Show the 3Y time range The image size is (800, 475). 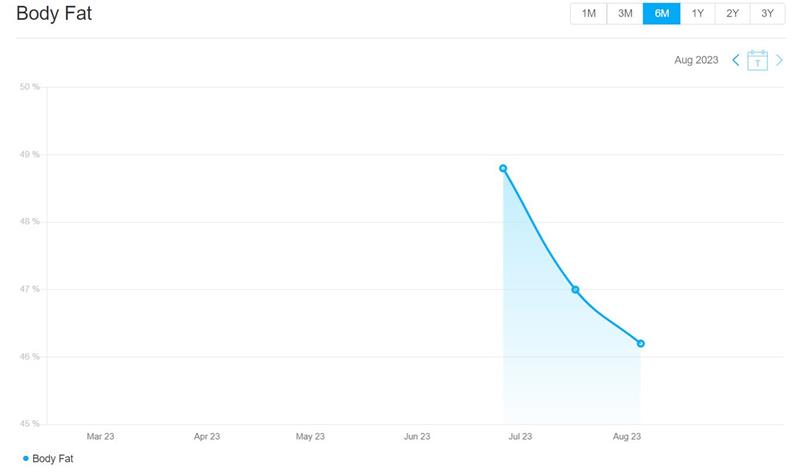[x=767, y=14]
